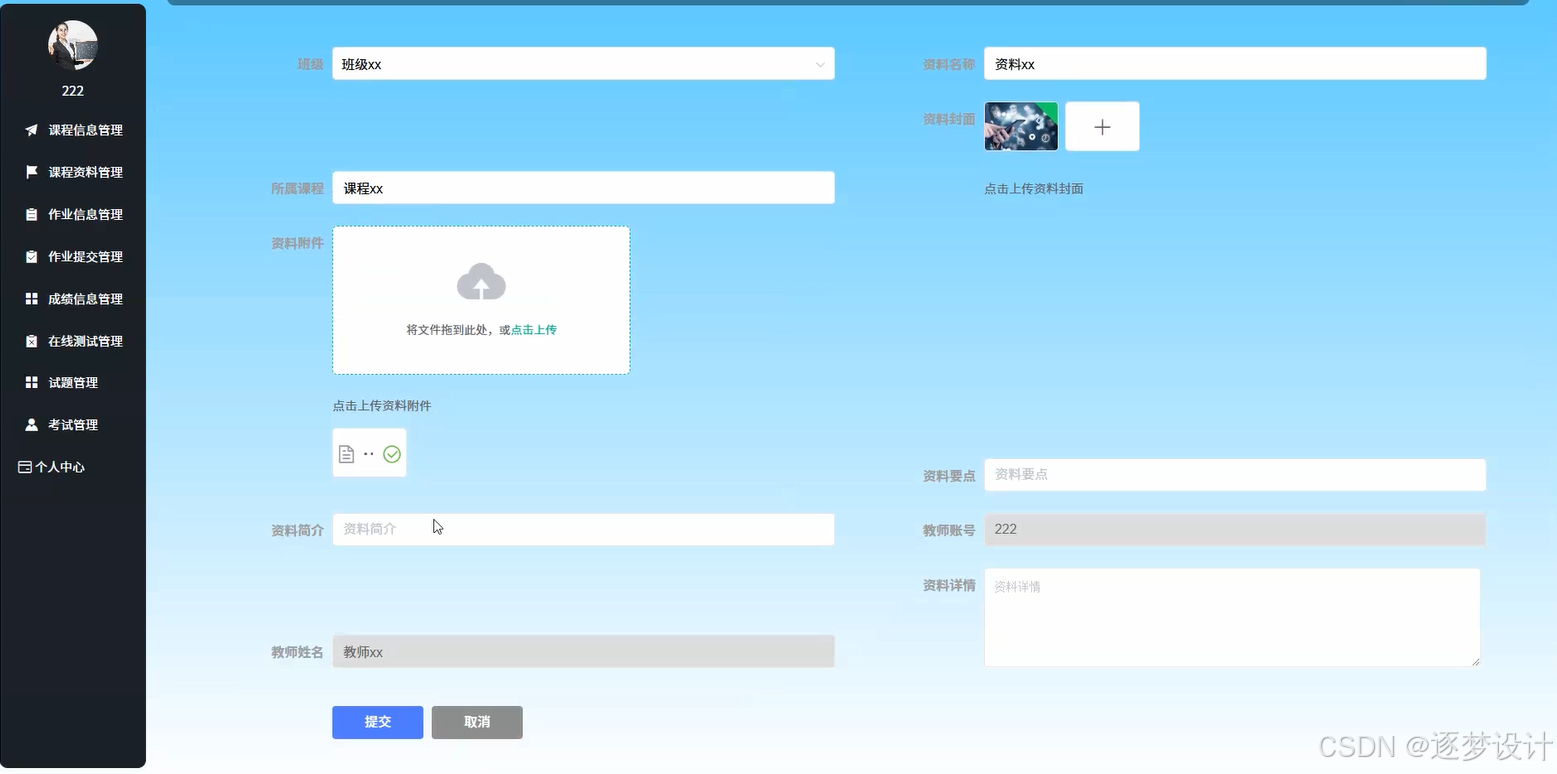Click the 取消 button
1557x774 pixels.
coord(477,722)
